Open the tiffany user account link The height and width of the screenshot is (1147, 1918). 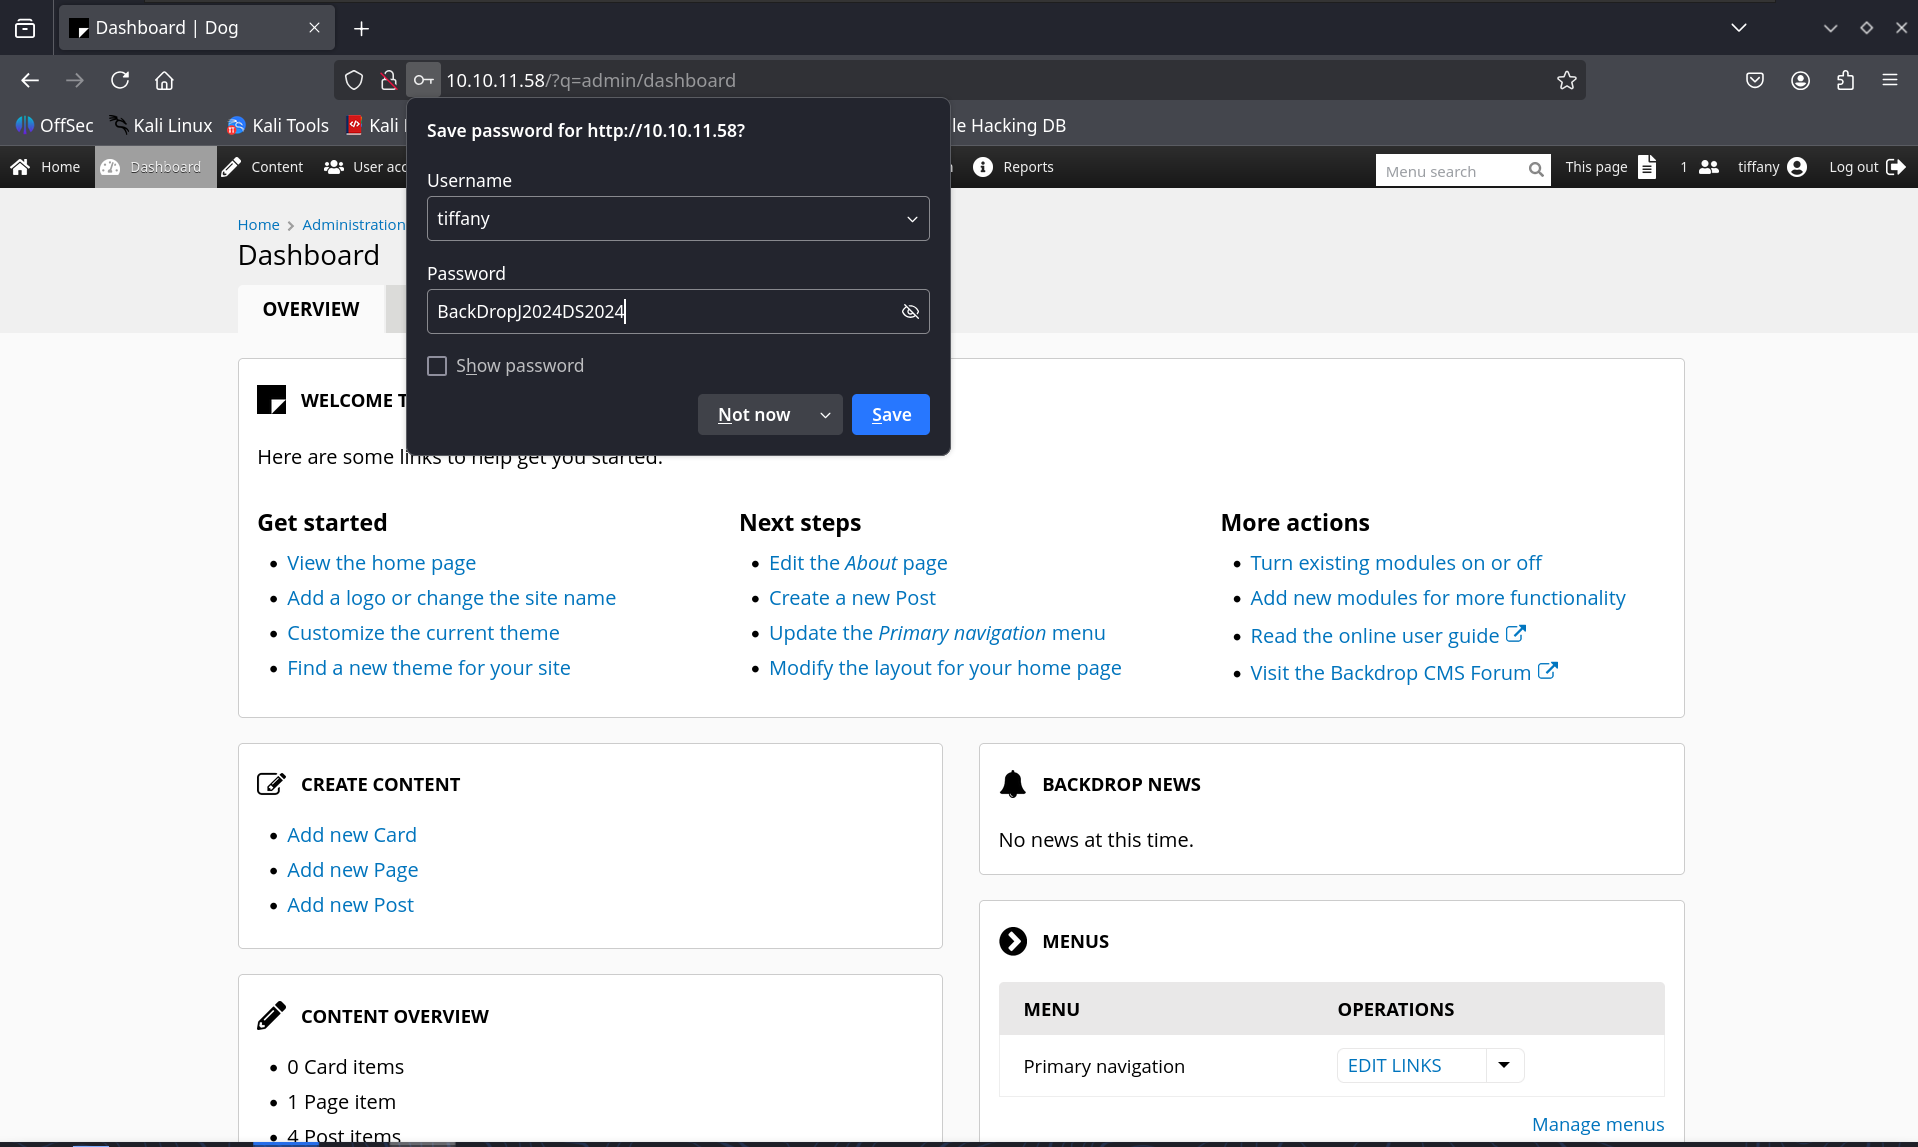[x=1772, y=167]
